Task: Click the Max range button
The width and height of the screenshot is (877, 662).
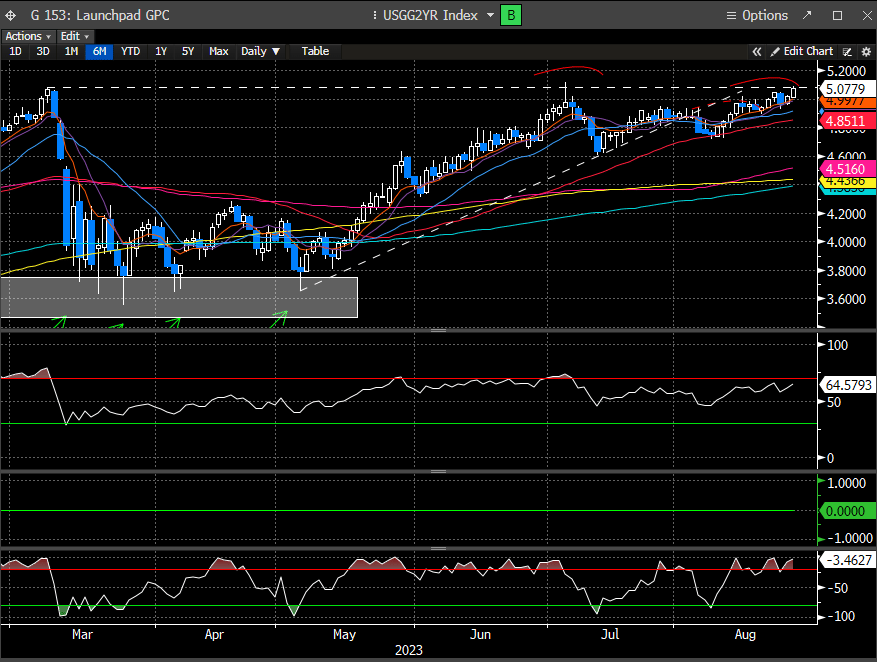Action: 218,51
